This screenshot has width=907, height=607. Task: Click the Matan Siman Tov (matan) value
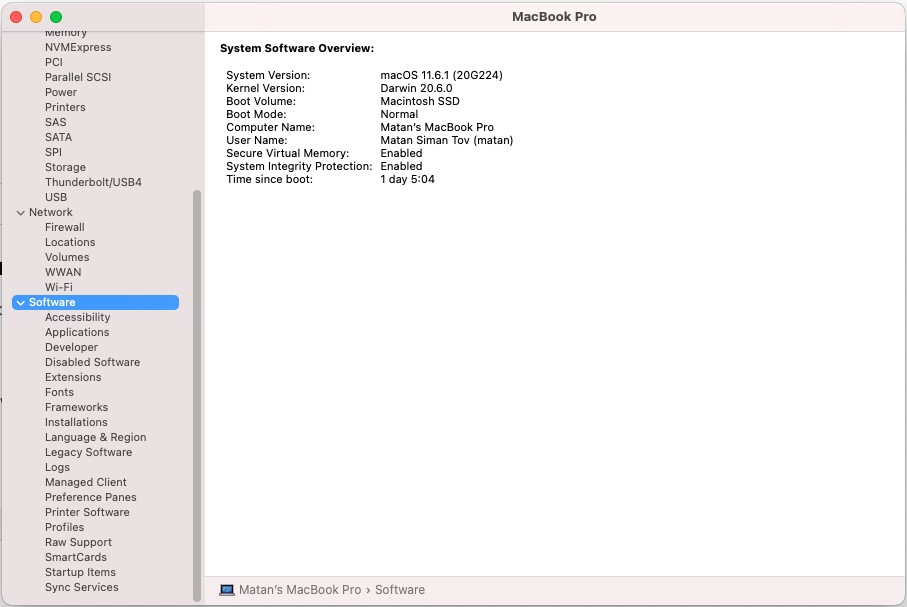click(x=447, y=141)
